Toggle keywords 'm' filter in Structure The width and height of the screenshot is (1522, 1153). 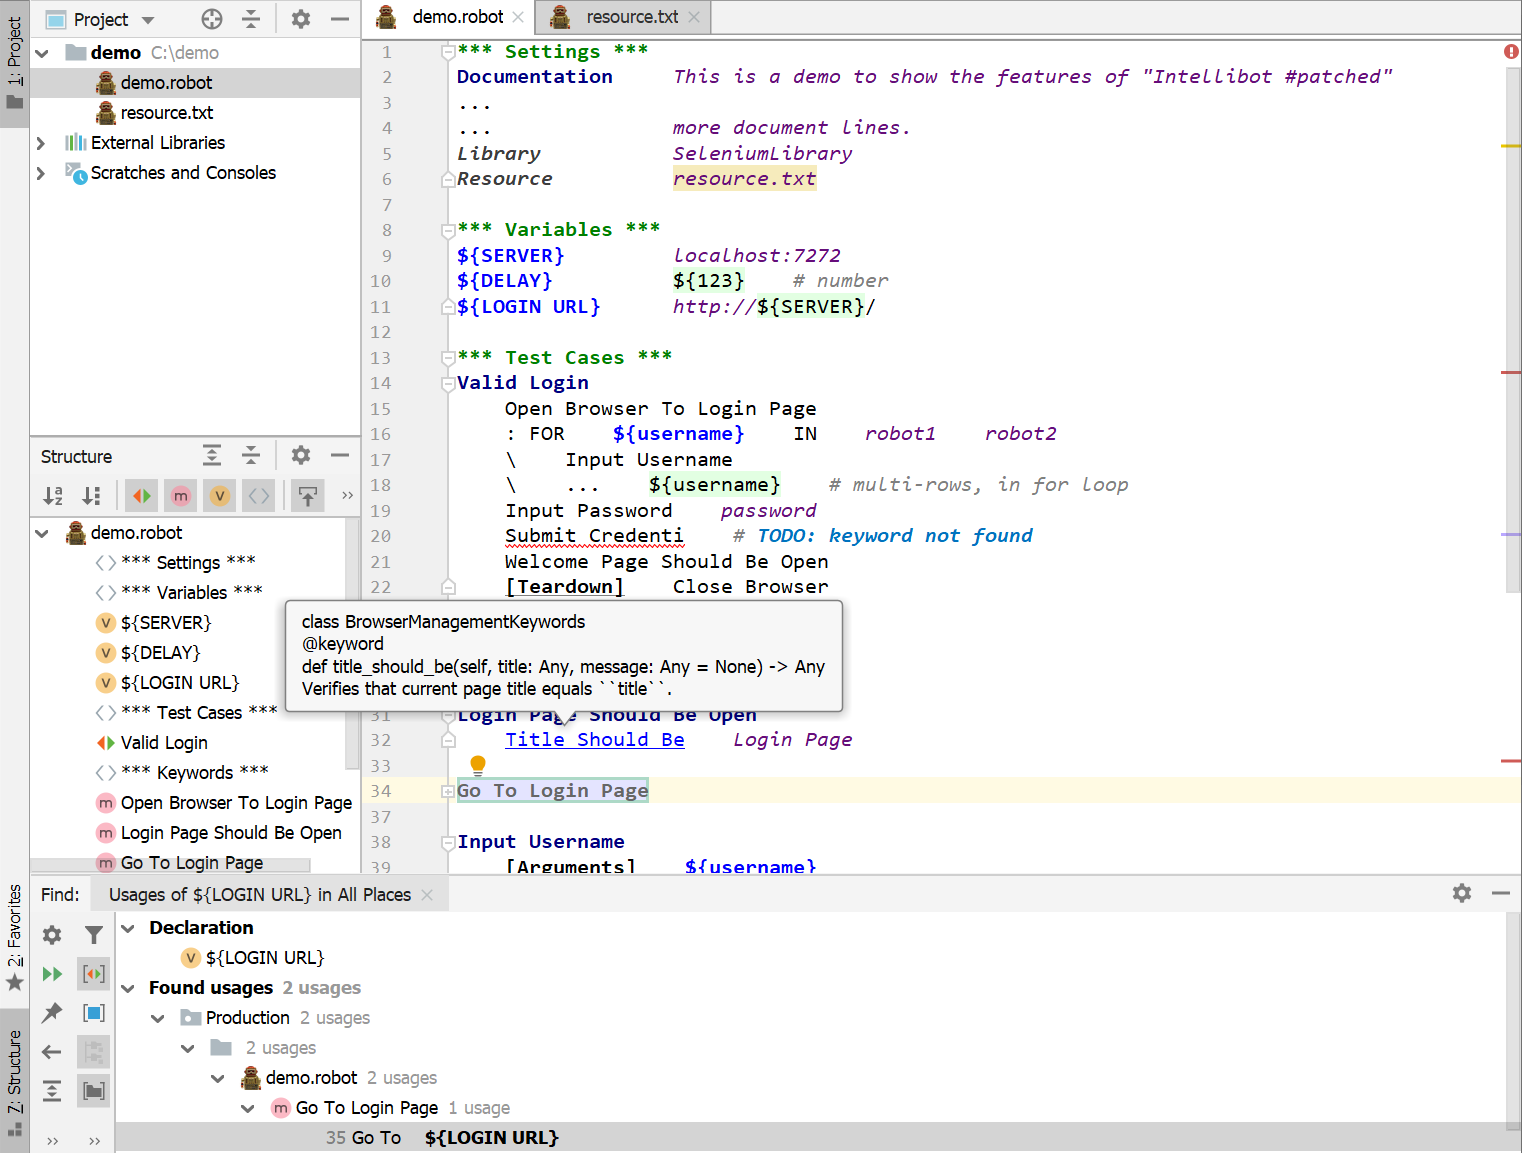coord(181,495)
